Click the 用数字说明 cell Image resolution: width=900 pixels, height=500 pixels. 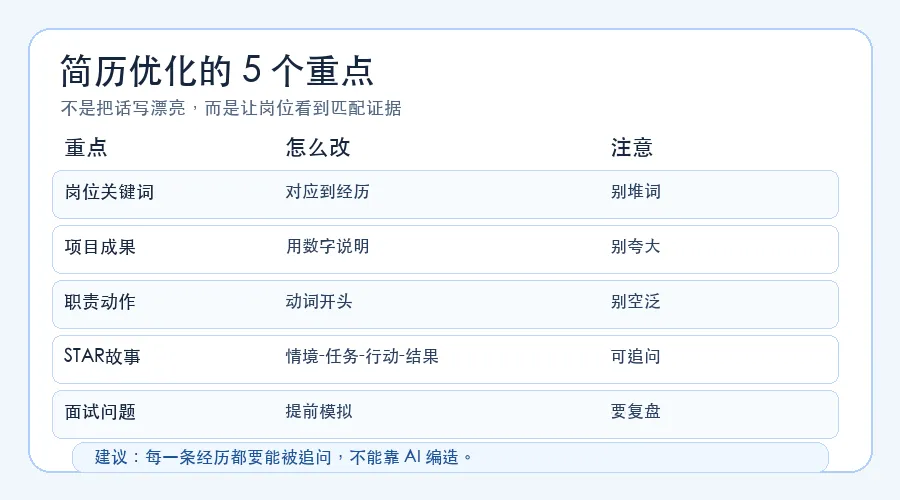[x=327, y=246]
